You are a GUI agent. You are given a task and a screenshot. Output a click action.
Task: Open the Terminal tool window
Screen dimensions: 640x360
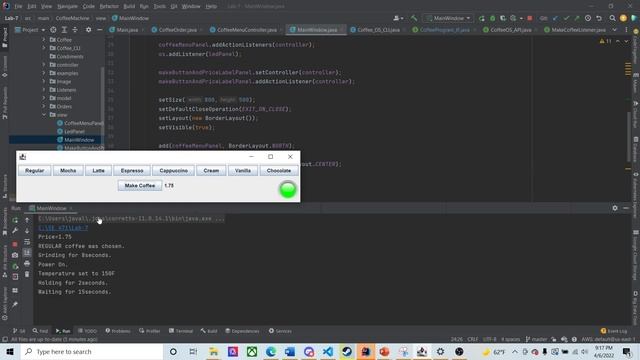[x=180, y=331]
